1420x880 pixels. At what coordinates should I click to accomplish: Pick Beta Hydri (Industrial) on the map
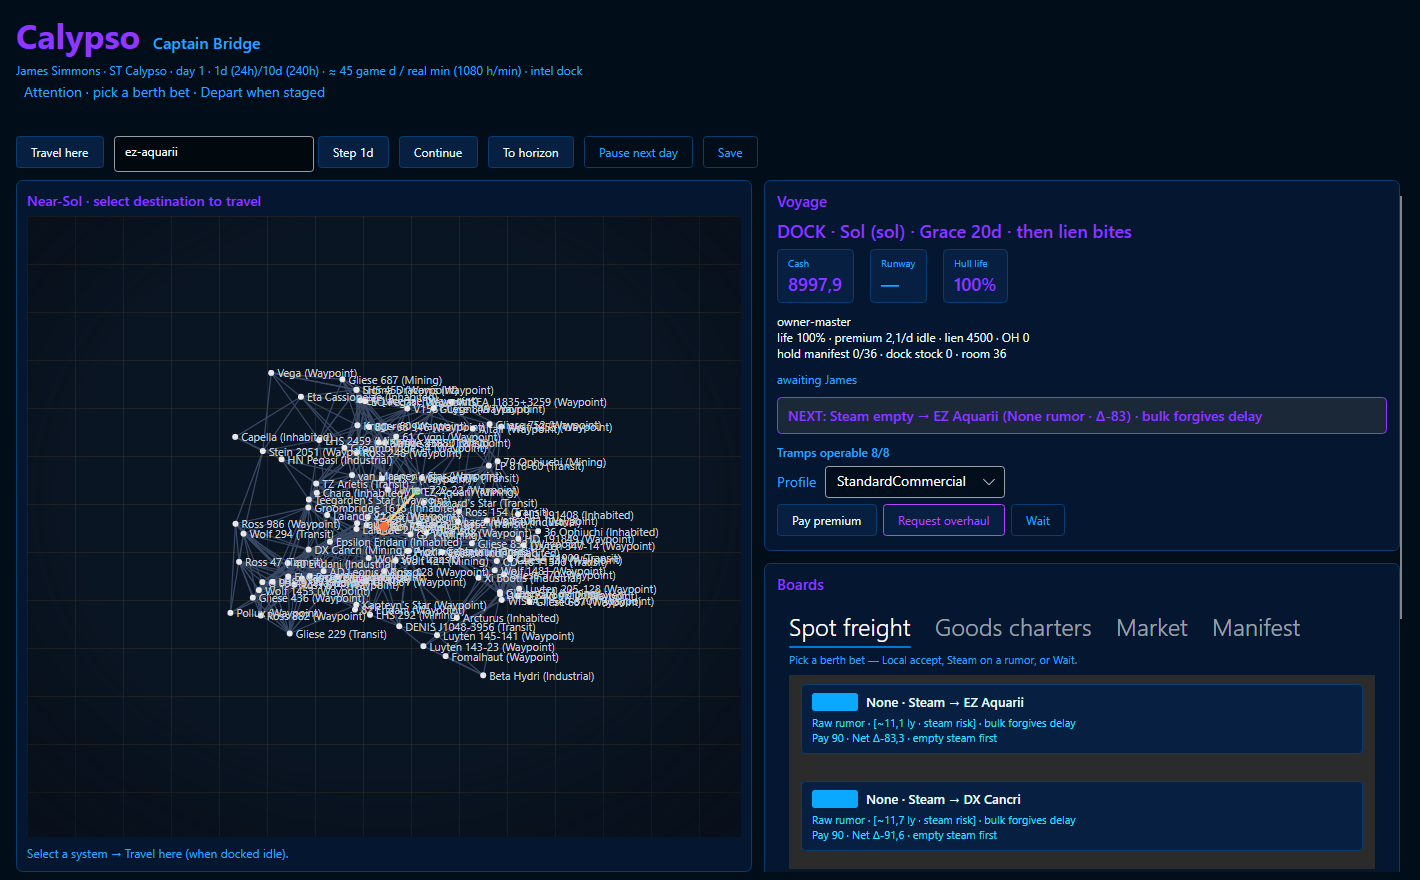[483, 676]
